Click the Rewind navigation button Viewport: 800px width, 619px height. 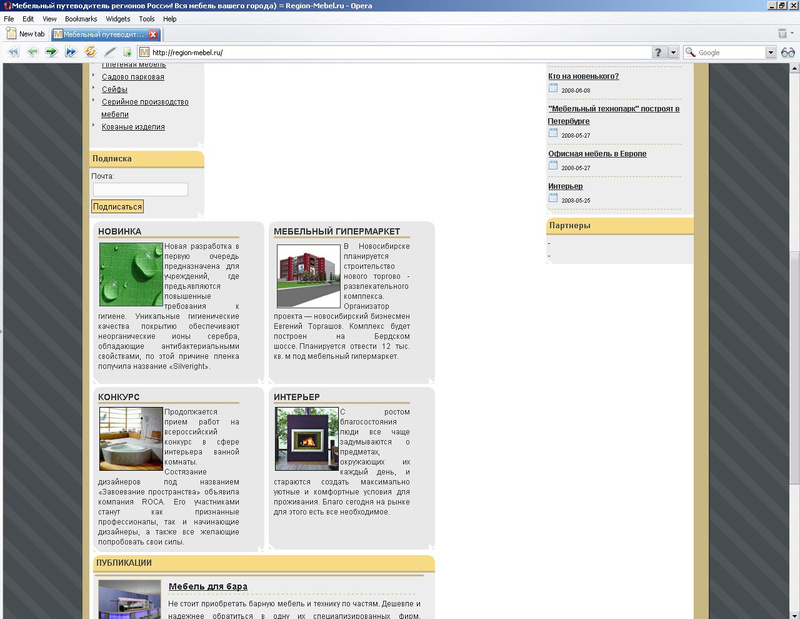point(13,52)
